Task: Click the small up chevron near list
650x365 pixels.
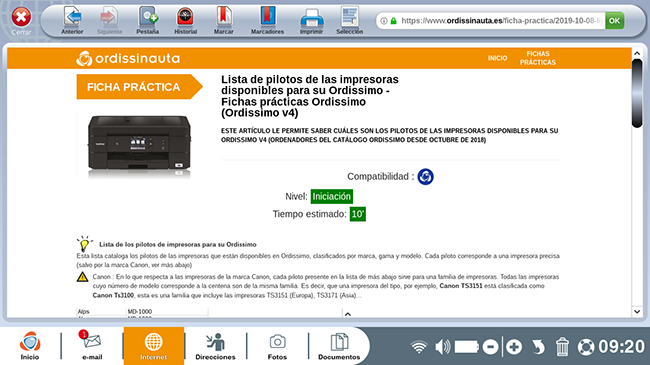Action: (x=348, y=314)
